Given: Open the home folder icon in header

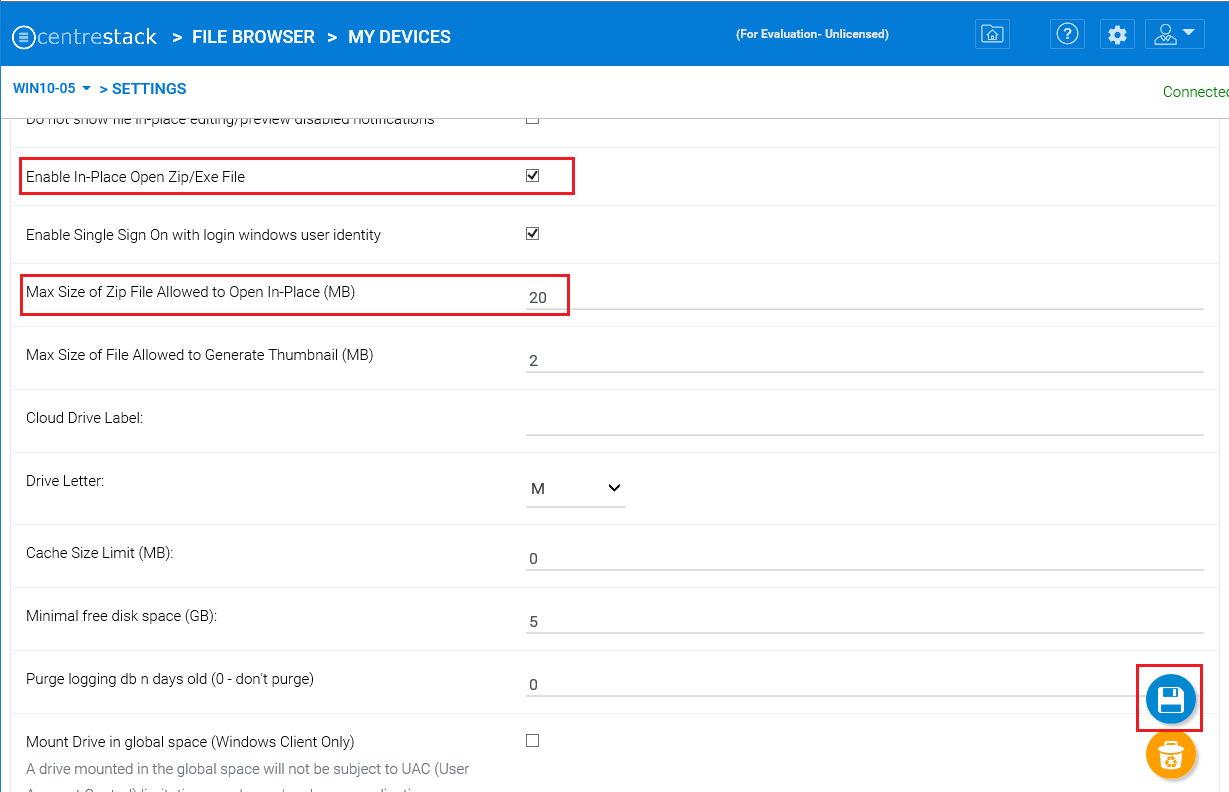Looking at the screenshot, I should point(992,34).
